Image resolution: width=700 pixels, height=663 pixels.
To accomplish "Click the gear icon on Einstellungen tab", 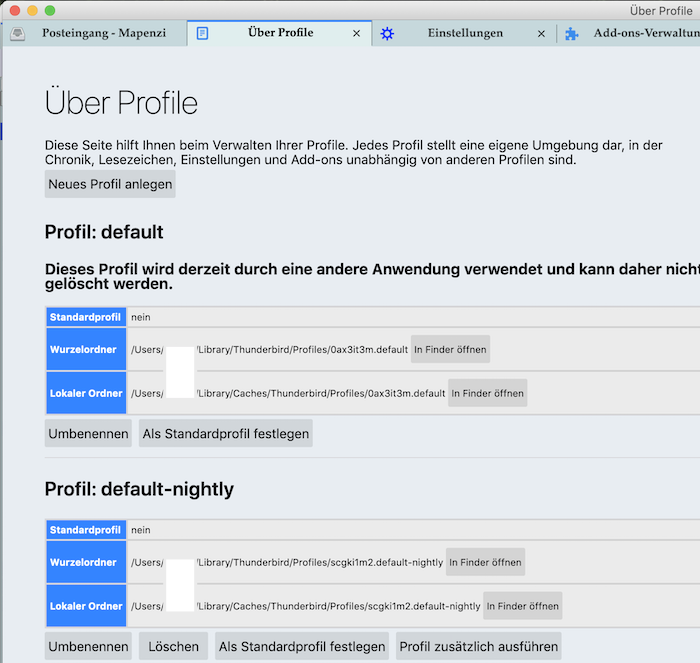I will 387,33.
